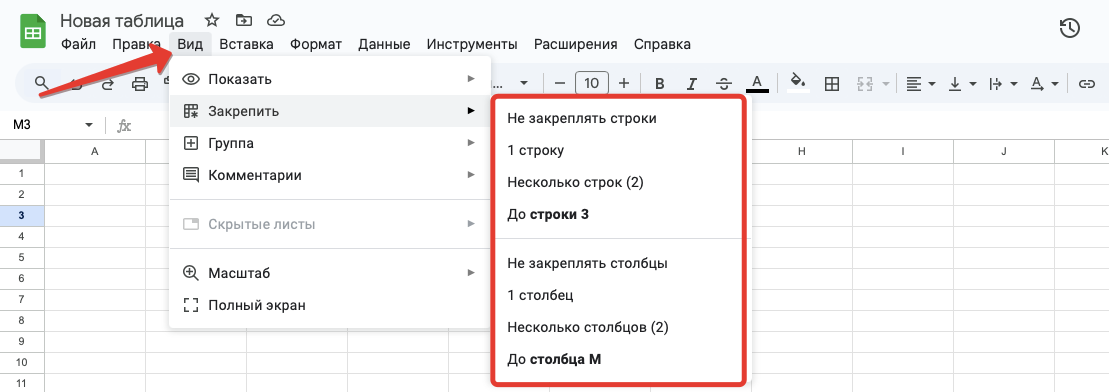Click the document title Новая таблица
1109x392 pixels.
(122, 21)
